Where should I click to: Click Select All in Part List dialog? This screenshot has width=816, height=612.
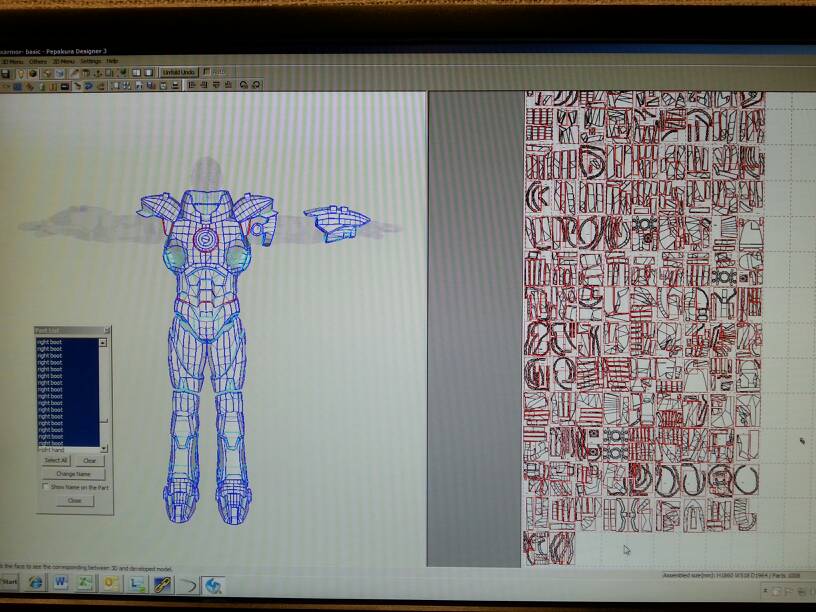(x=56, y=461)
